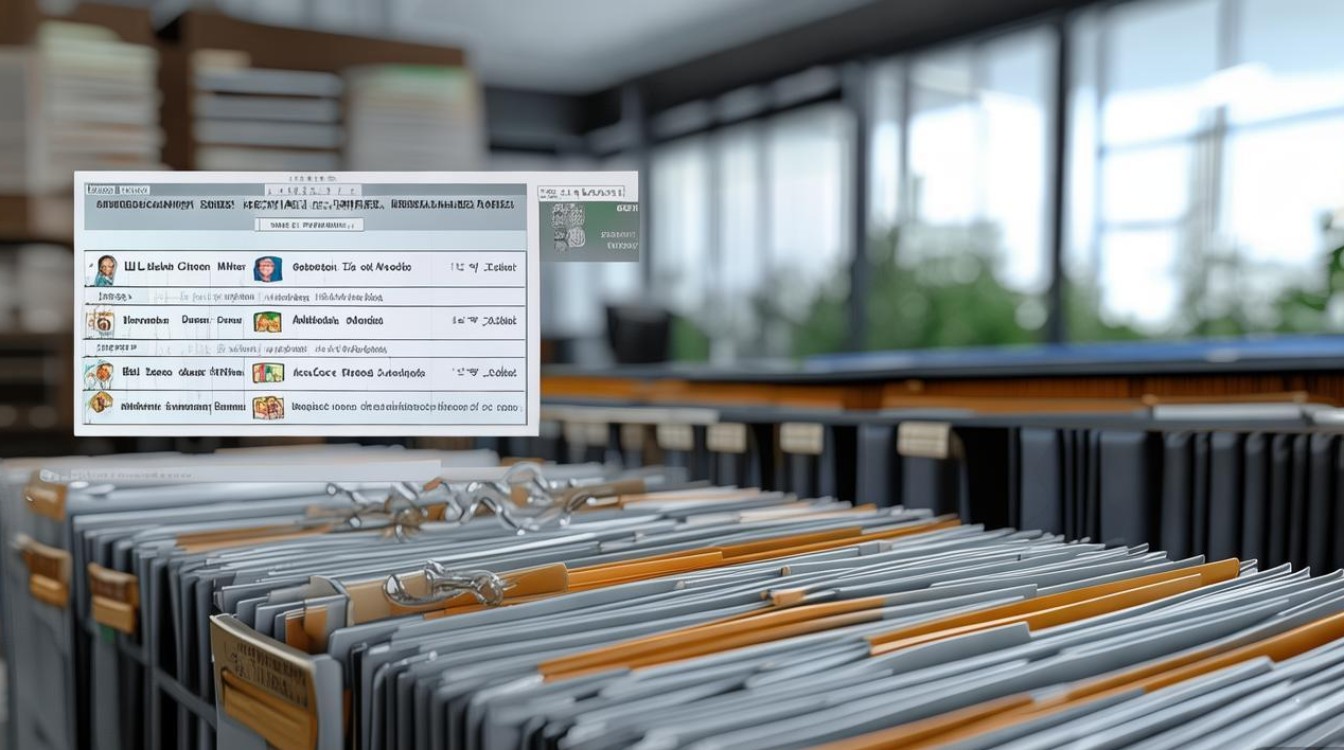1344x750 pixels.
Task: Select the red and green picture icon in third row
Action: (267, 373)
